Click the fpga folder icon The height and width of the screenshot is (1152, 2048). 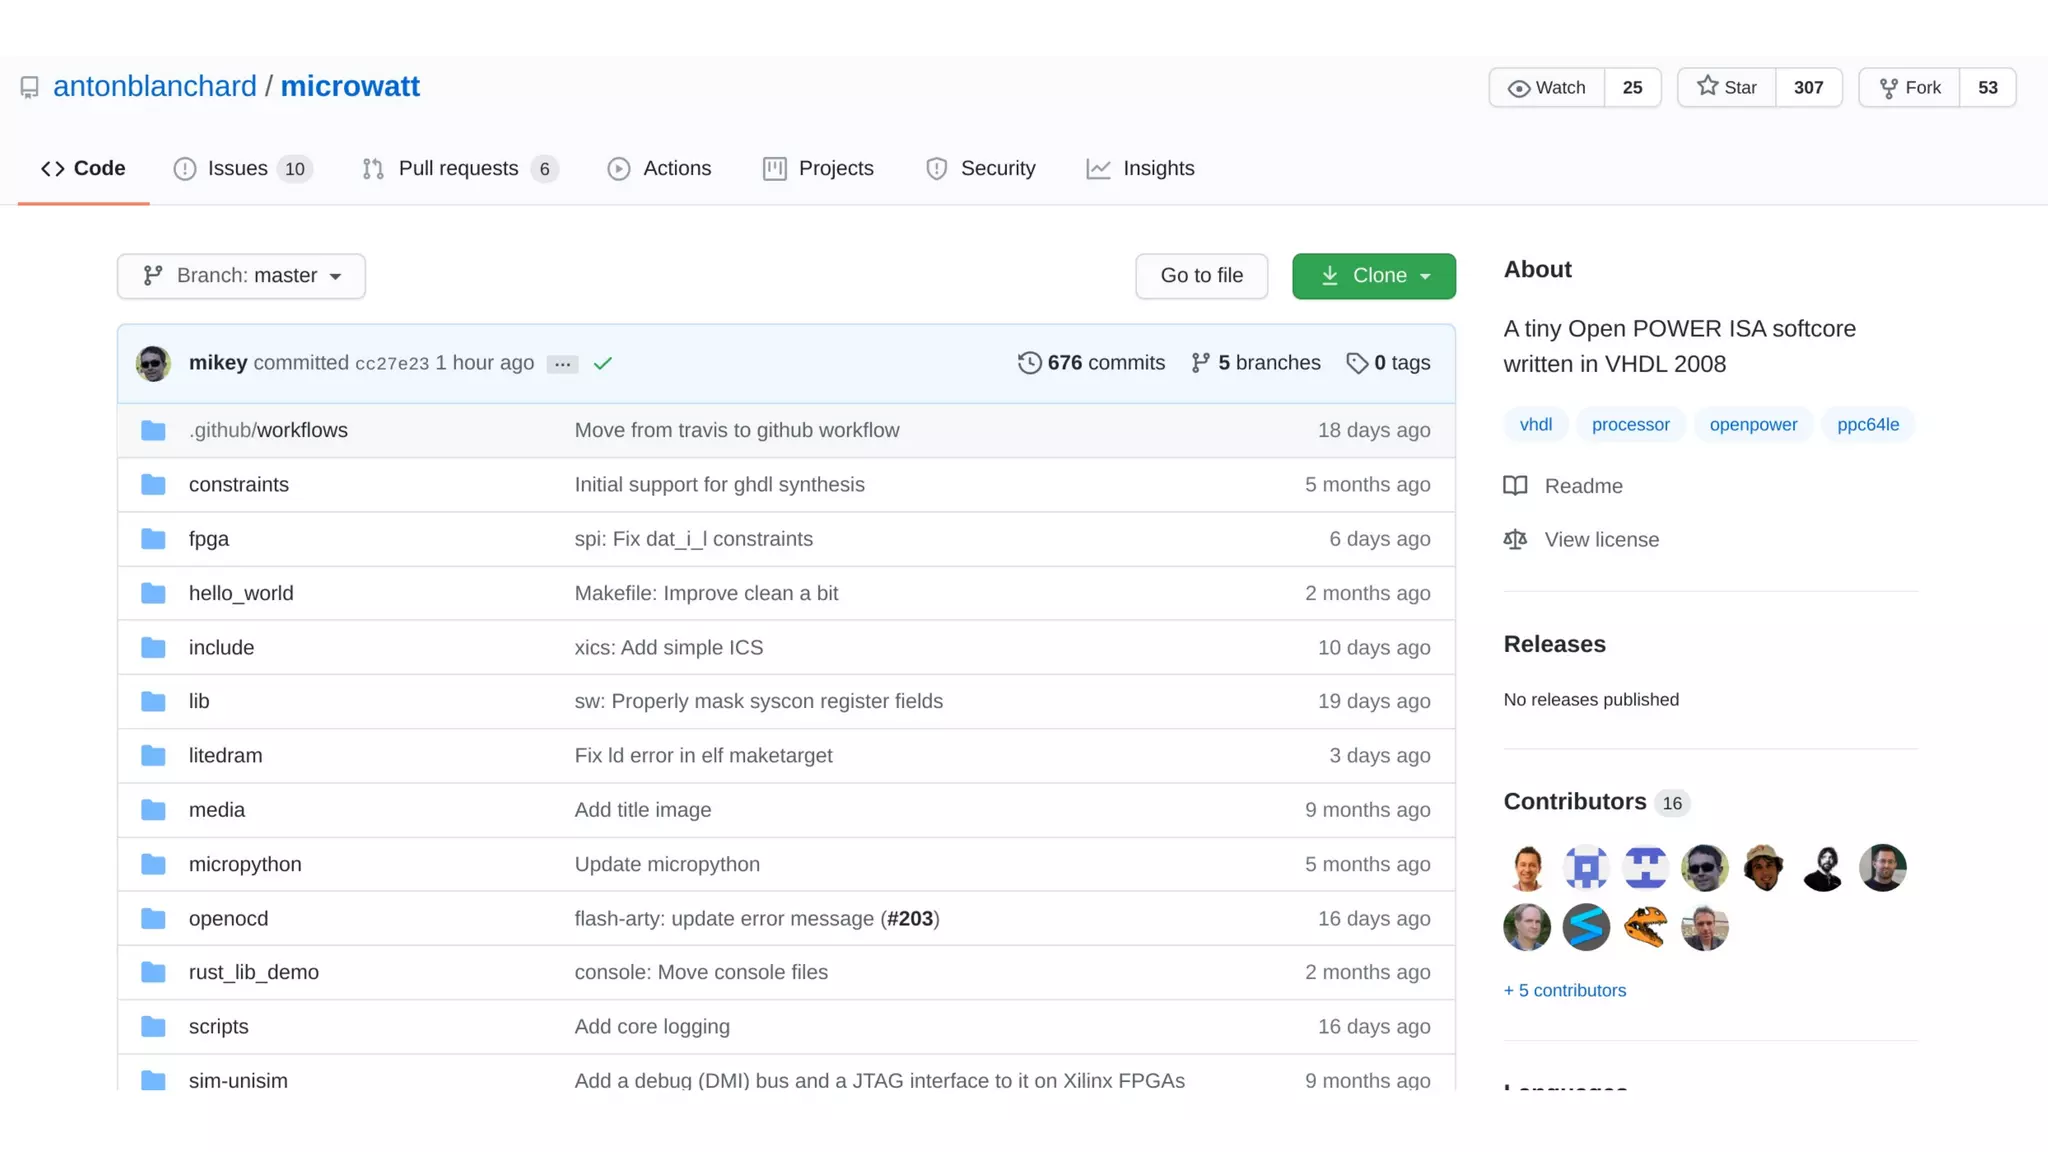(x=153, y=539)
